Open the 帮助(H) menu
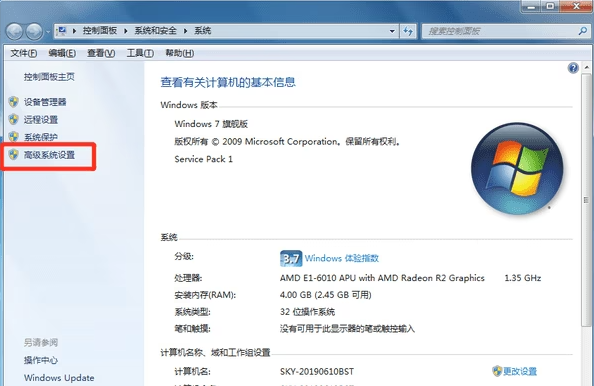Image resolution: width=594 pixels, height=386 pixels. 180,53
